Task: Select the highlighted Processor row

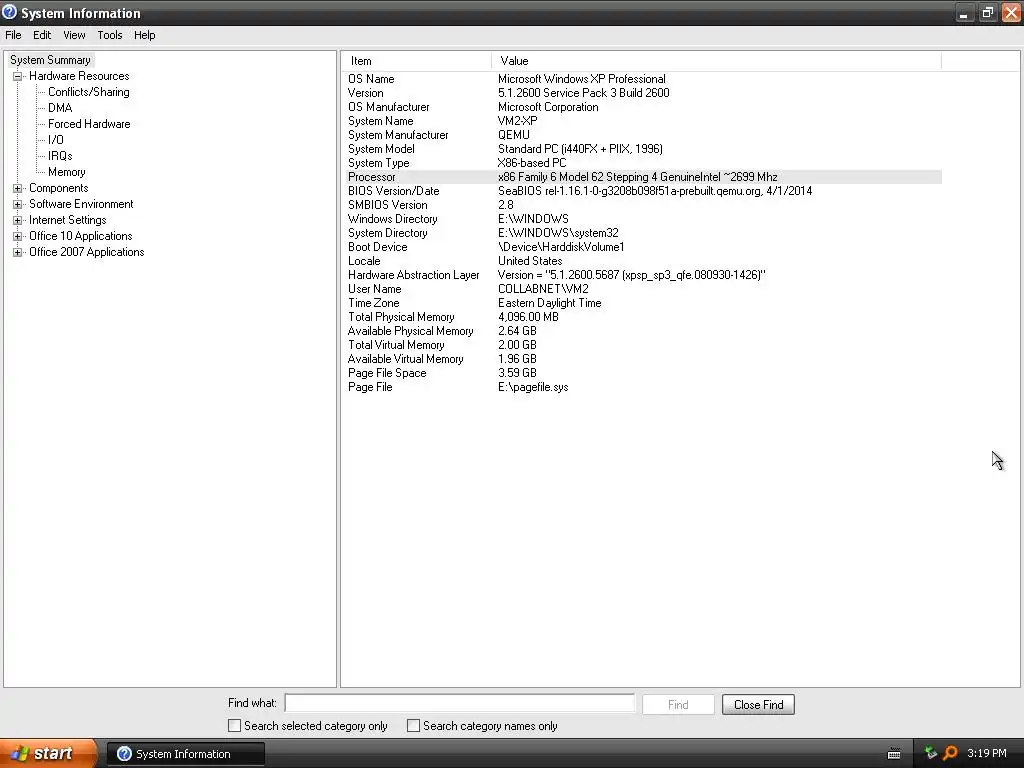Action: tap(643, 177)
